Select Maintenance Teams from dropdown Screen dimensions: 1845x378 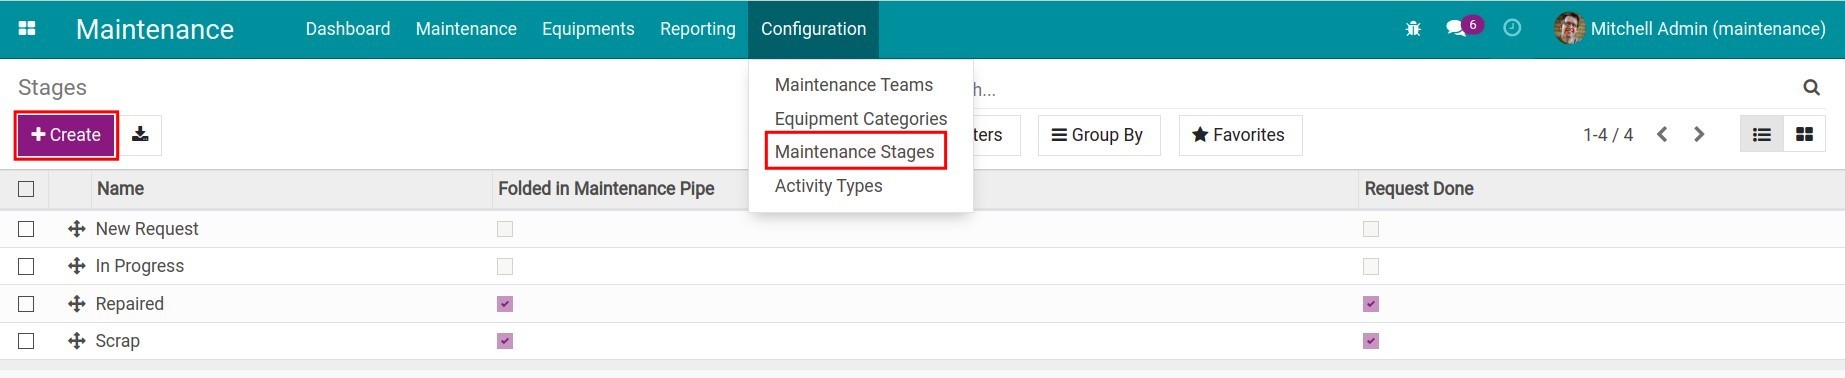[x=854, y=85]
